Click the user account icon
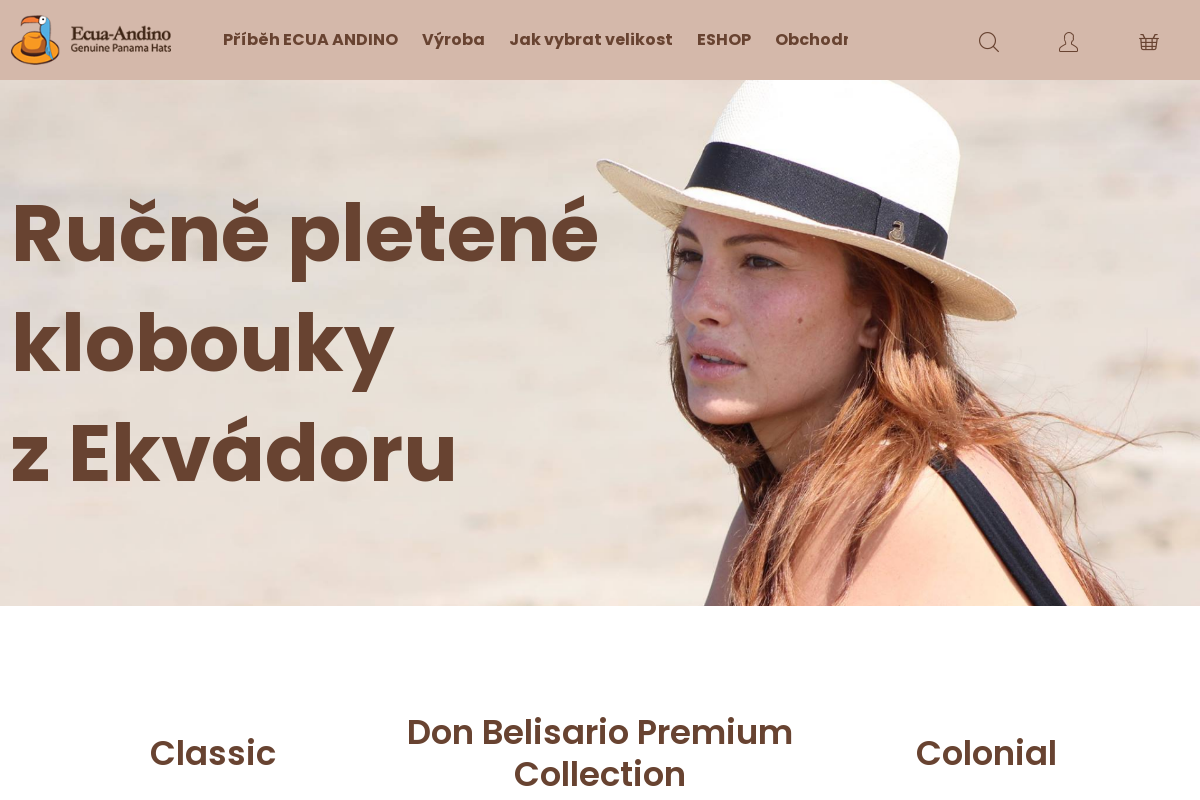The image size is (1200, 800). [x=1069, y=42]
